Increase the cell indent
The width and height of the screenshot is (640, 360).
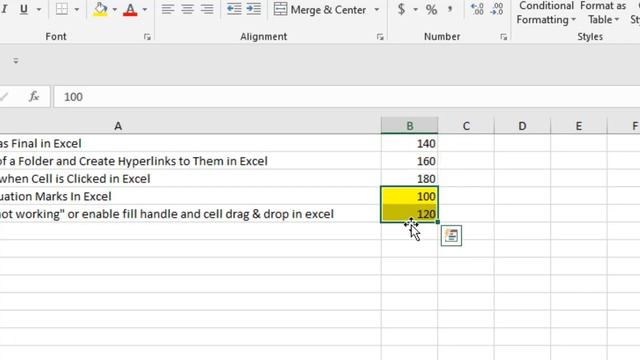click(x=253, y=9)
